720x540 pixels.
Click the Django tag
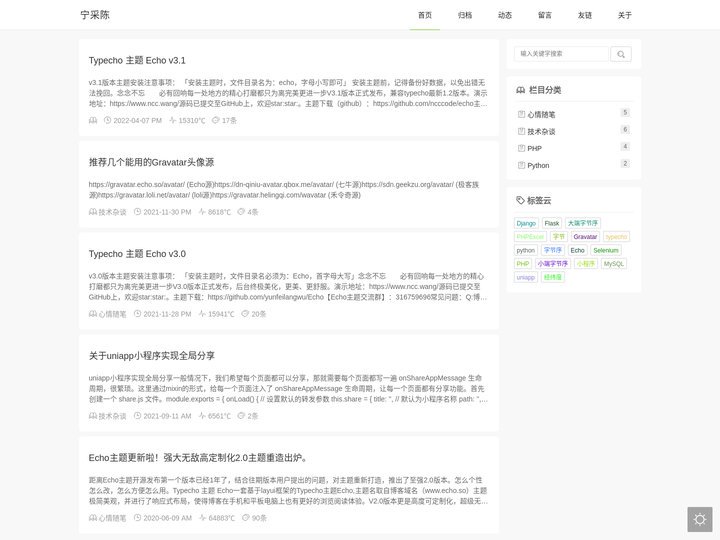point(526,223)
